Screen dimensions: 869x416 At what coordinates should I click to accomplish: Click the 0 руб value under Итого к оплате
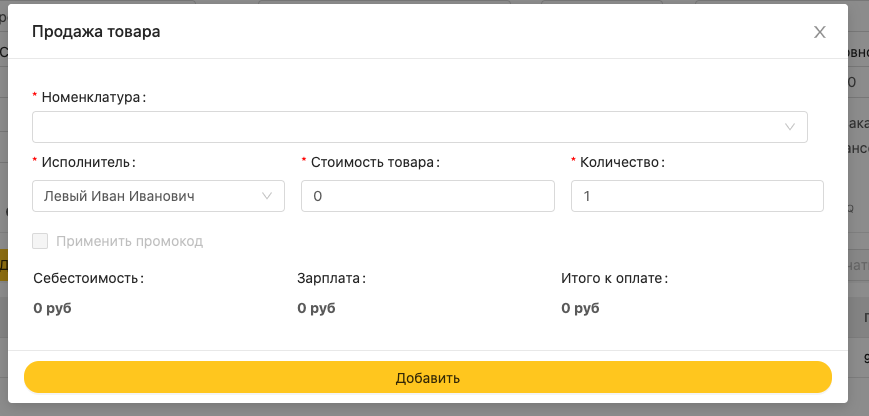(580, 308)
